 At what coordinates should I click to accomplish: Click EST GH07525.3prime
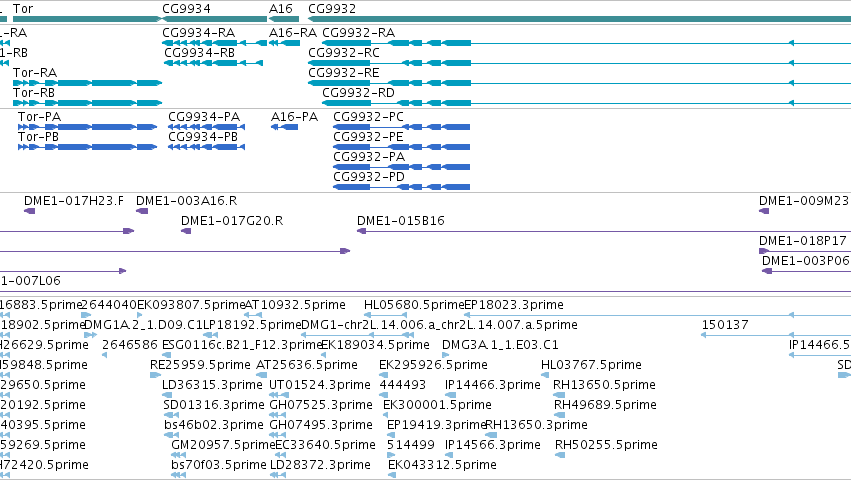321,406
